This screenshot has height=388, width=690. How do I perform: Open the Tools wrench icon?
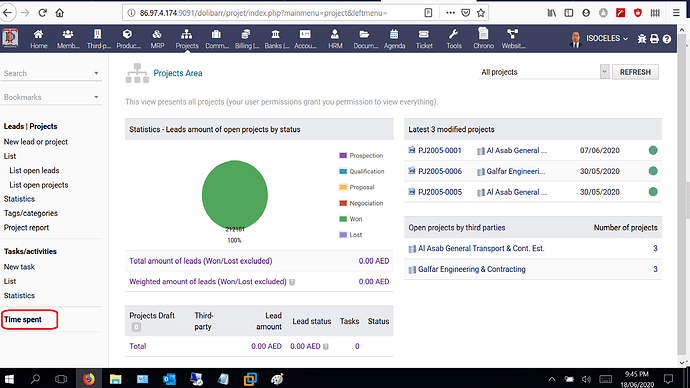click(454, 34)
